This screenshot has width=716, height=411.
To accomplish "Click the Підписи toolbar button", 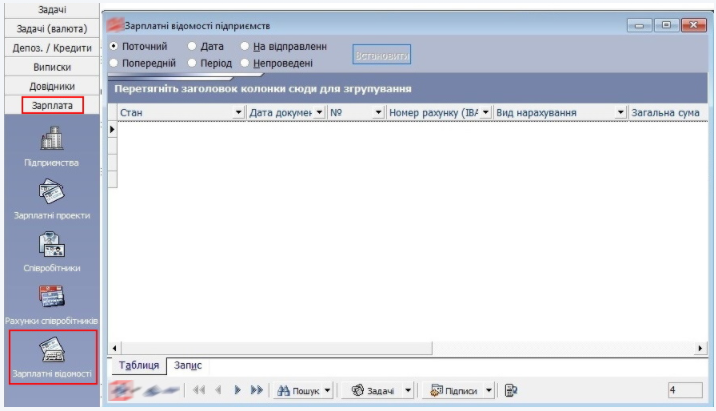I will click(453, 390).
